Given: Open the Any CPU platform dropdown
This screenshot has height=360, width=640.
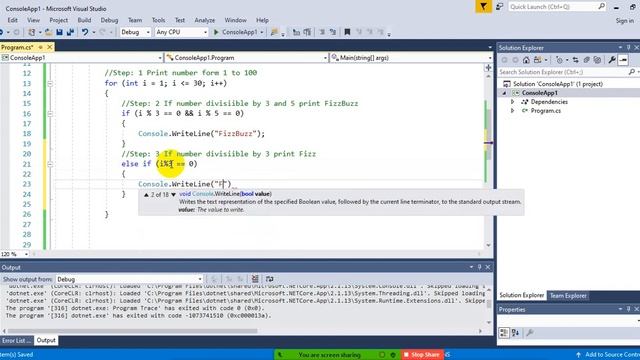Looking at the screenshot, I should pos(181,32).
